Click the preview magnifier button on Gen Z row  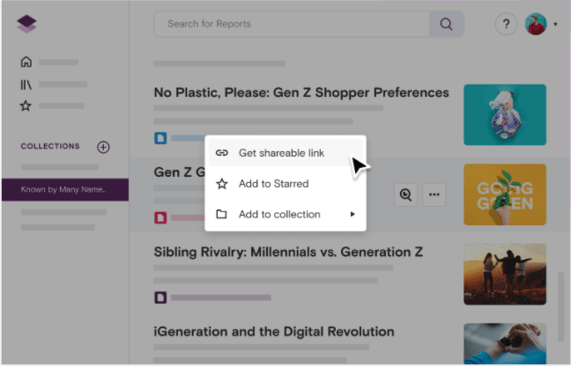point(406,194)
